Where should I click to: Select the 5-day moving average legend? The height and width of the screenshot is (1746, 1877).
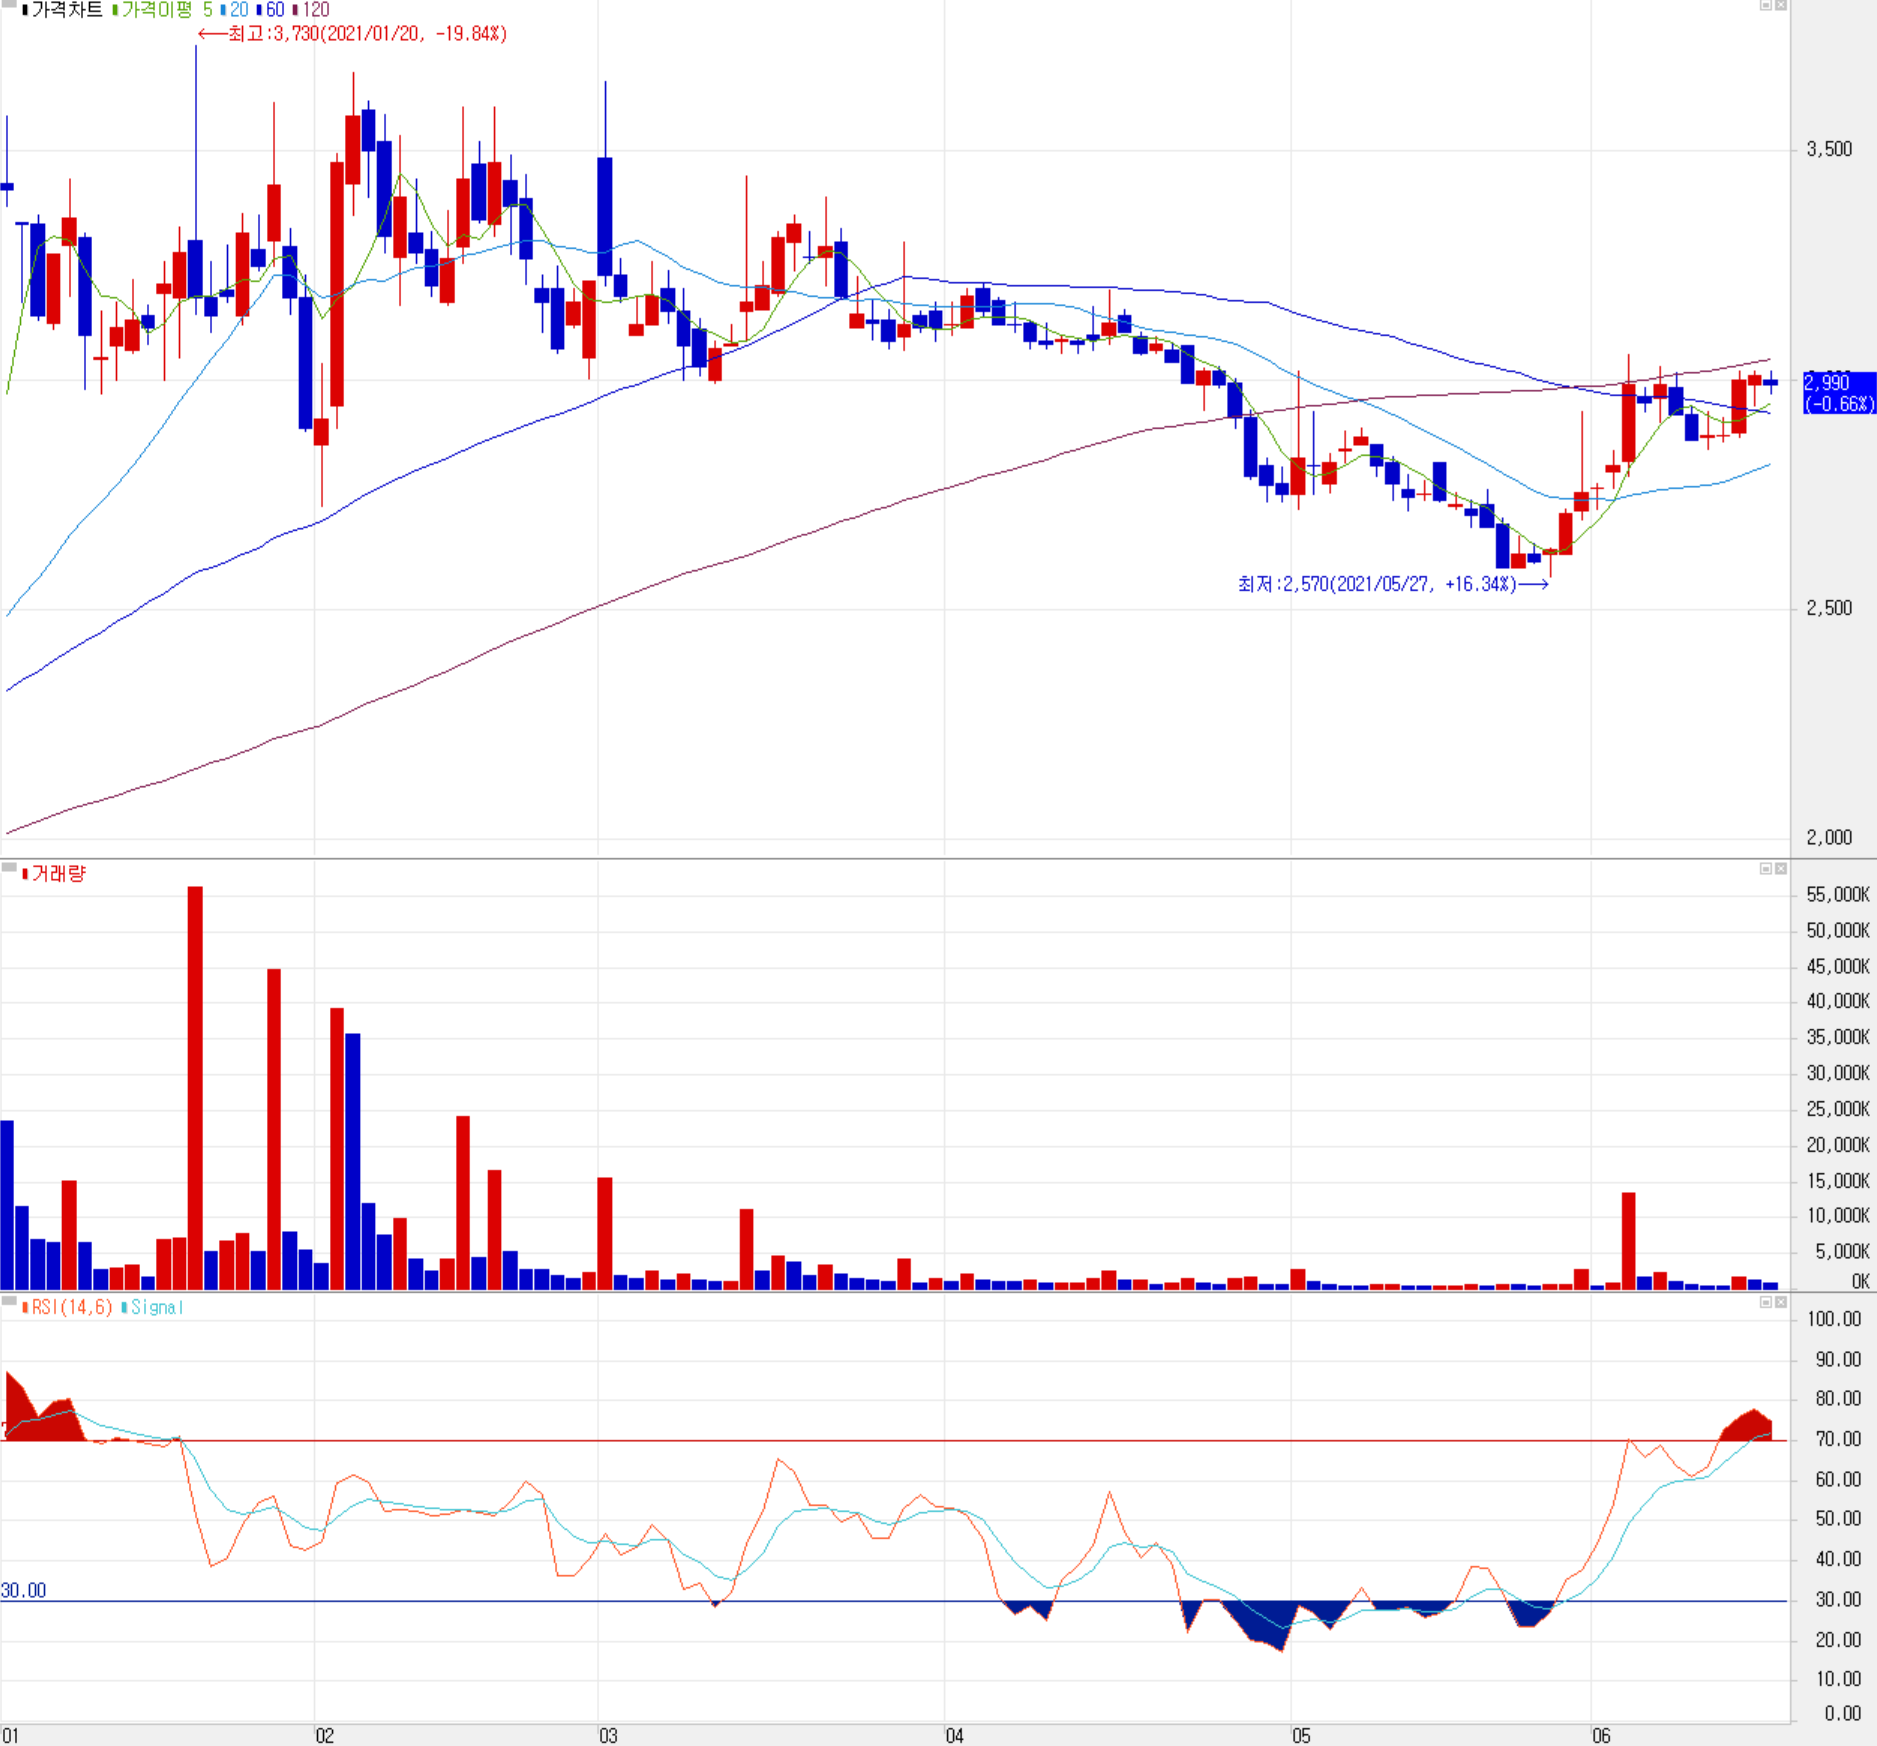click(x=208, y=10)
